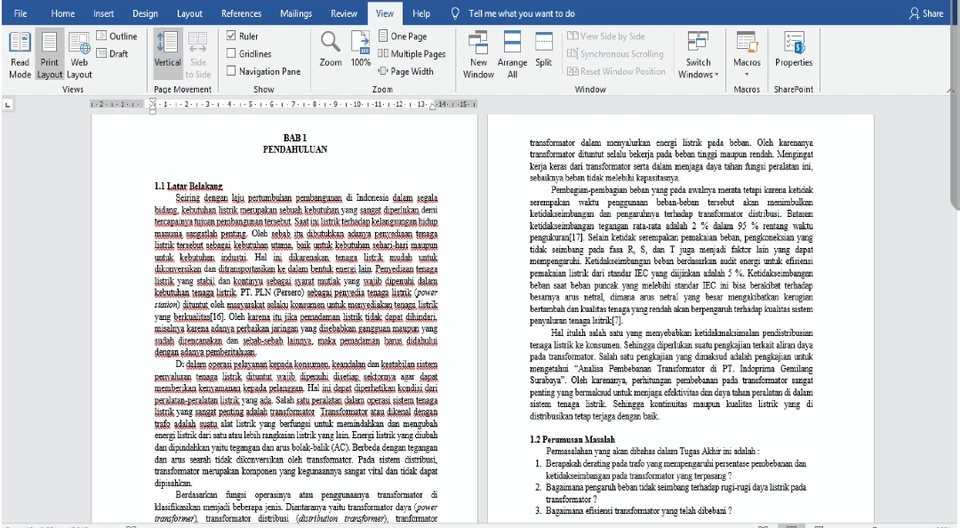Select Vertical page movement
The width and height of the screenshot is (960, 528).
[167, 55]
